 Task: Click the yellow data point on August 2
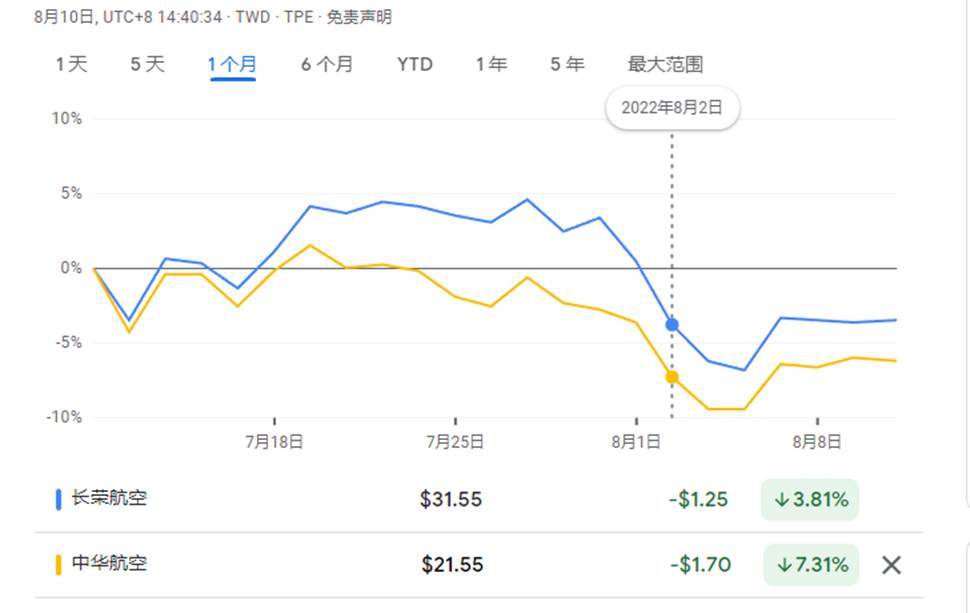[672, 377]
